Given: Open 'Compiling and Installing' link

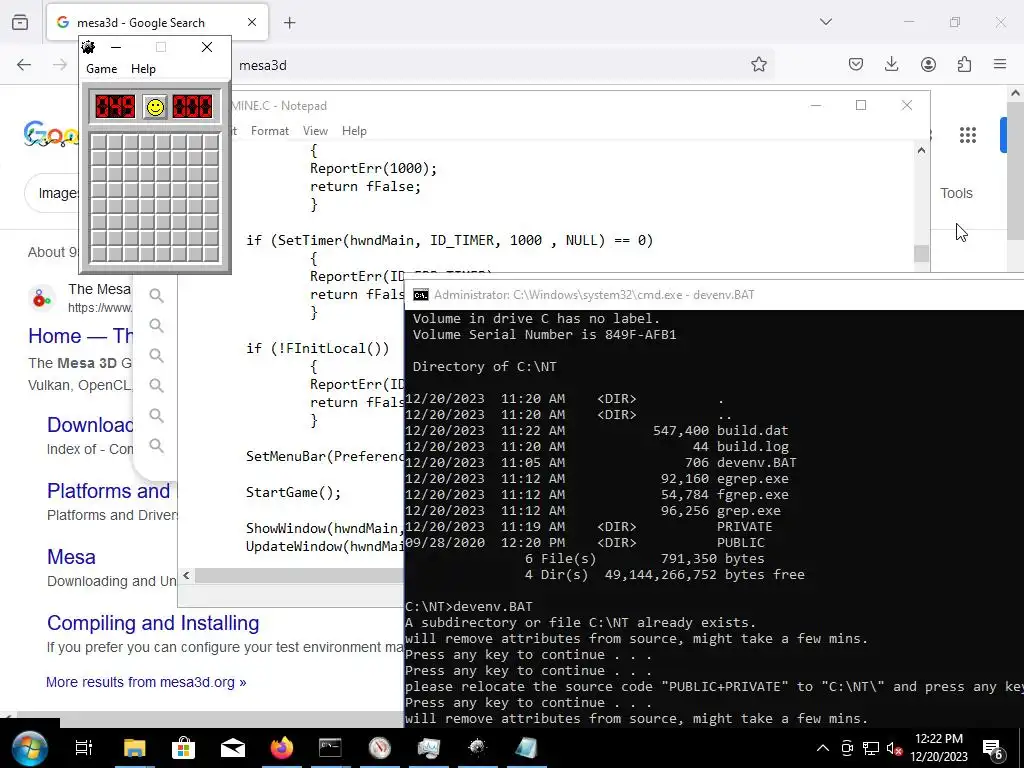Looking at the screenshot, I should [x=153, y=623].
